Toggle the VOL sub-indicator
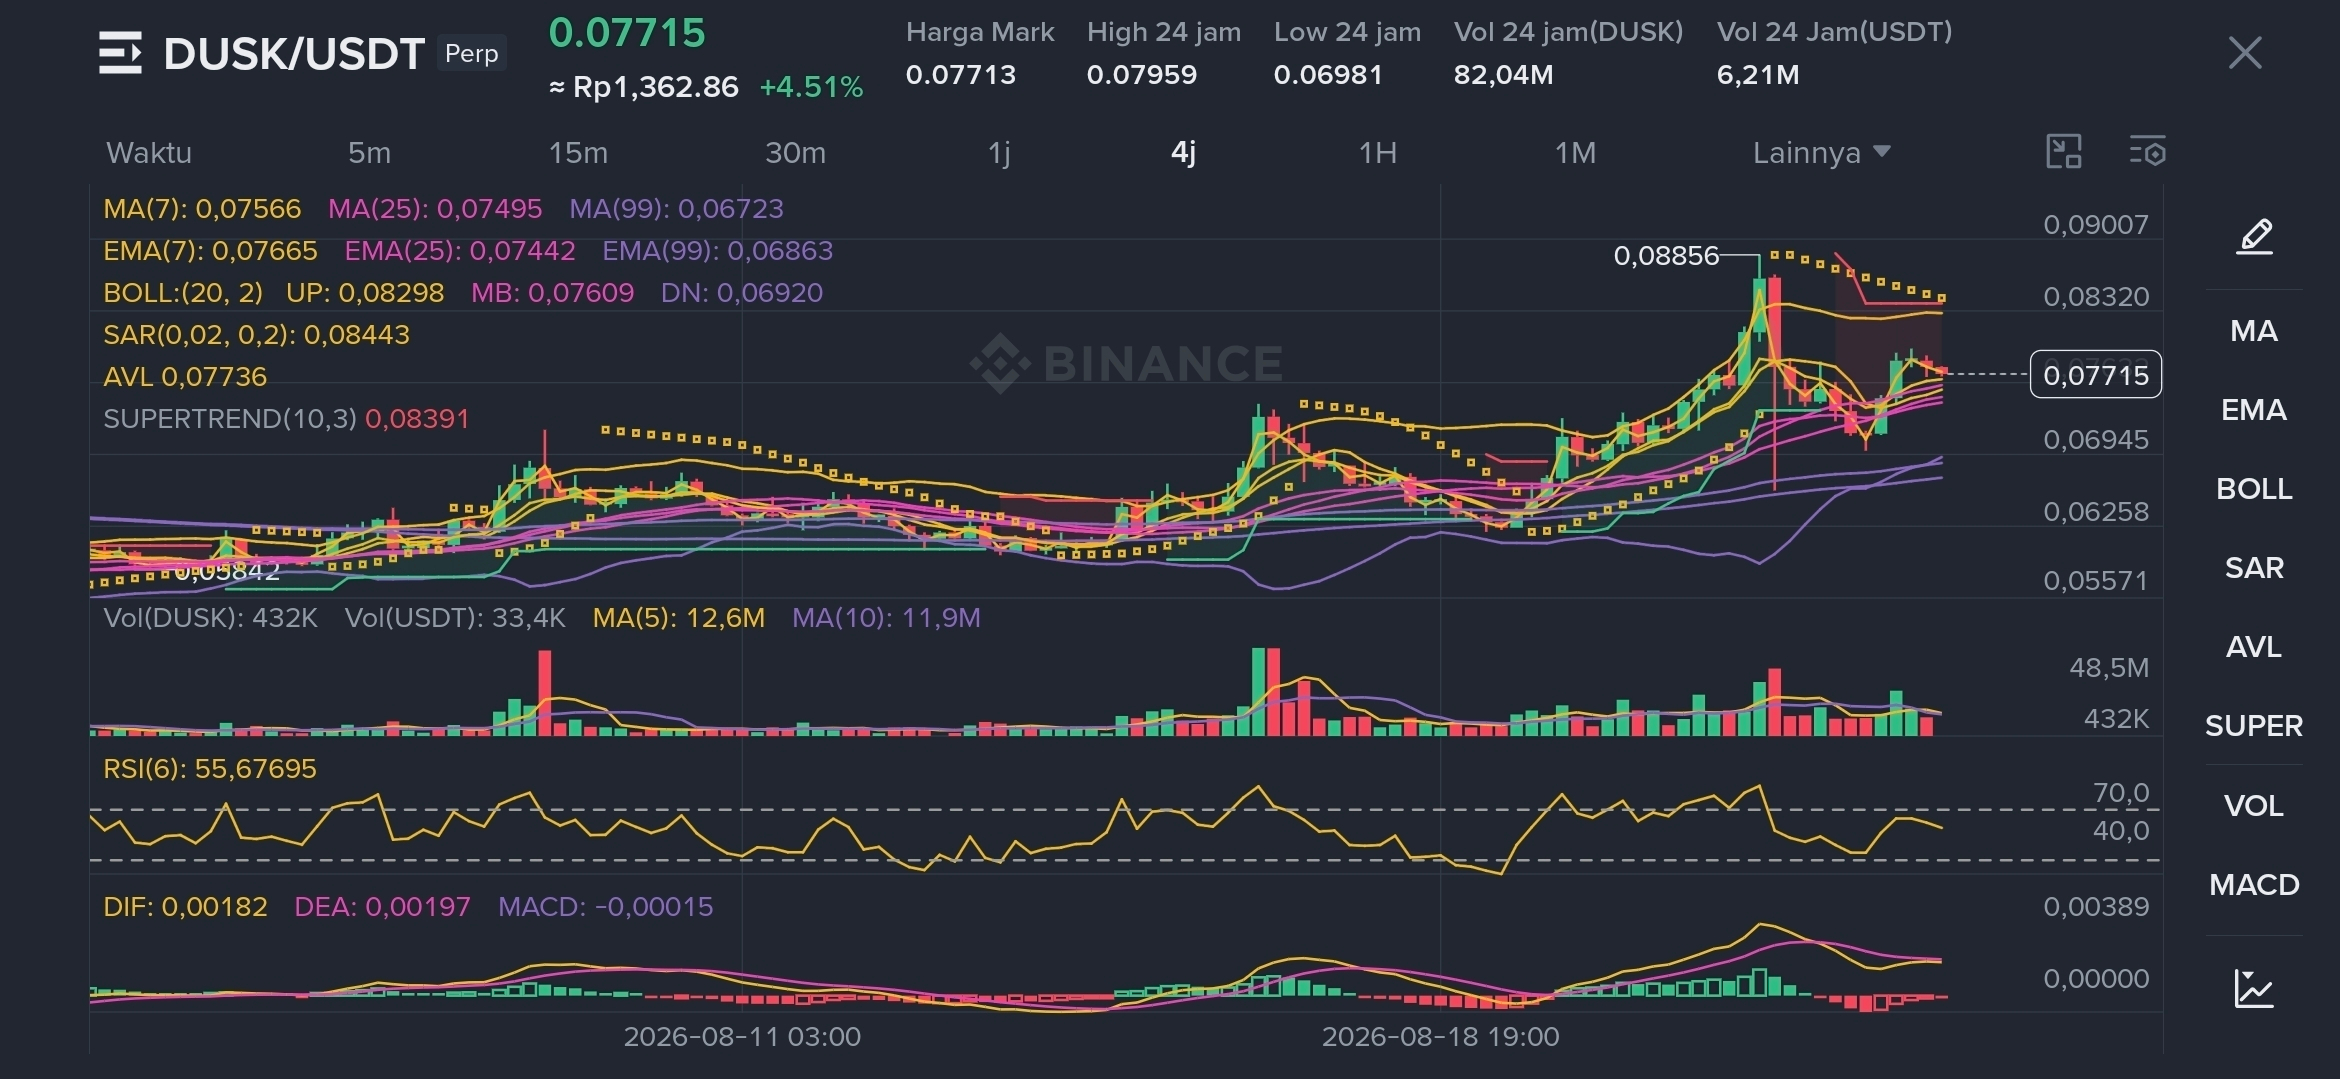The image size is (2340, 1079). point(2254,806)
